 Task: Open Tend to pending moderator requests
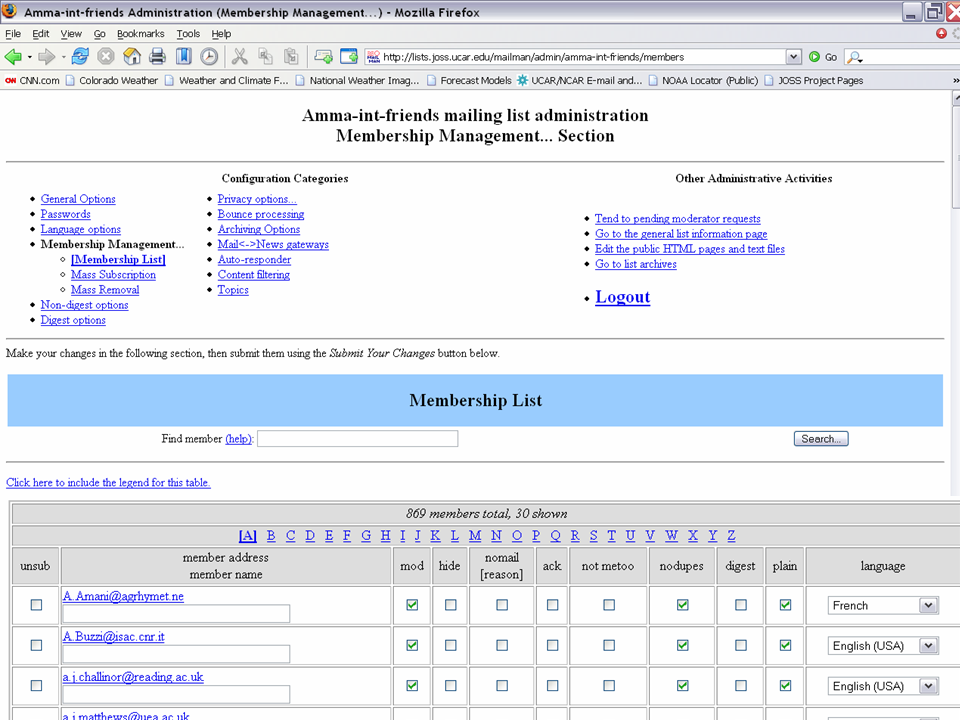678,219
